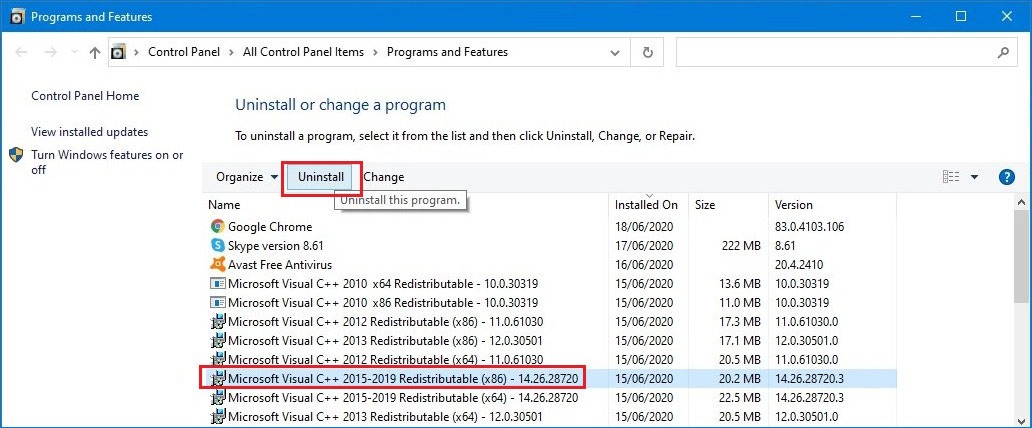1032x428 pixels.
Task: Click the 22.5 MB size cell
Action: pos(738,398)
